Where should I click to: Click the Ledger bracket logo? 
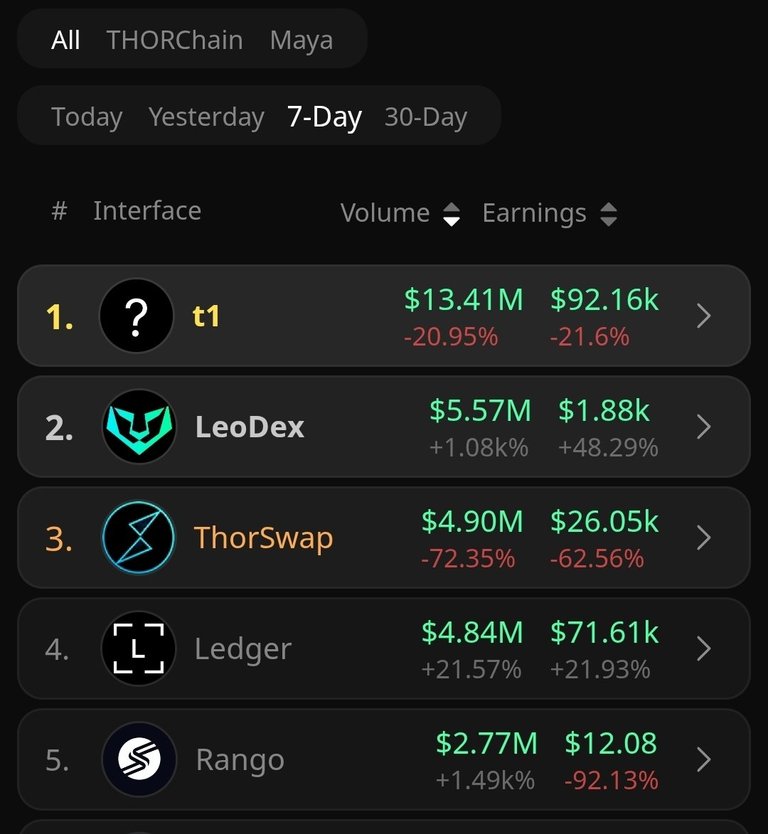tap(138, 648)
